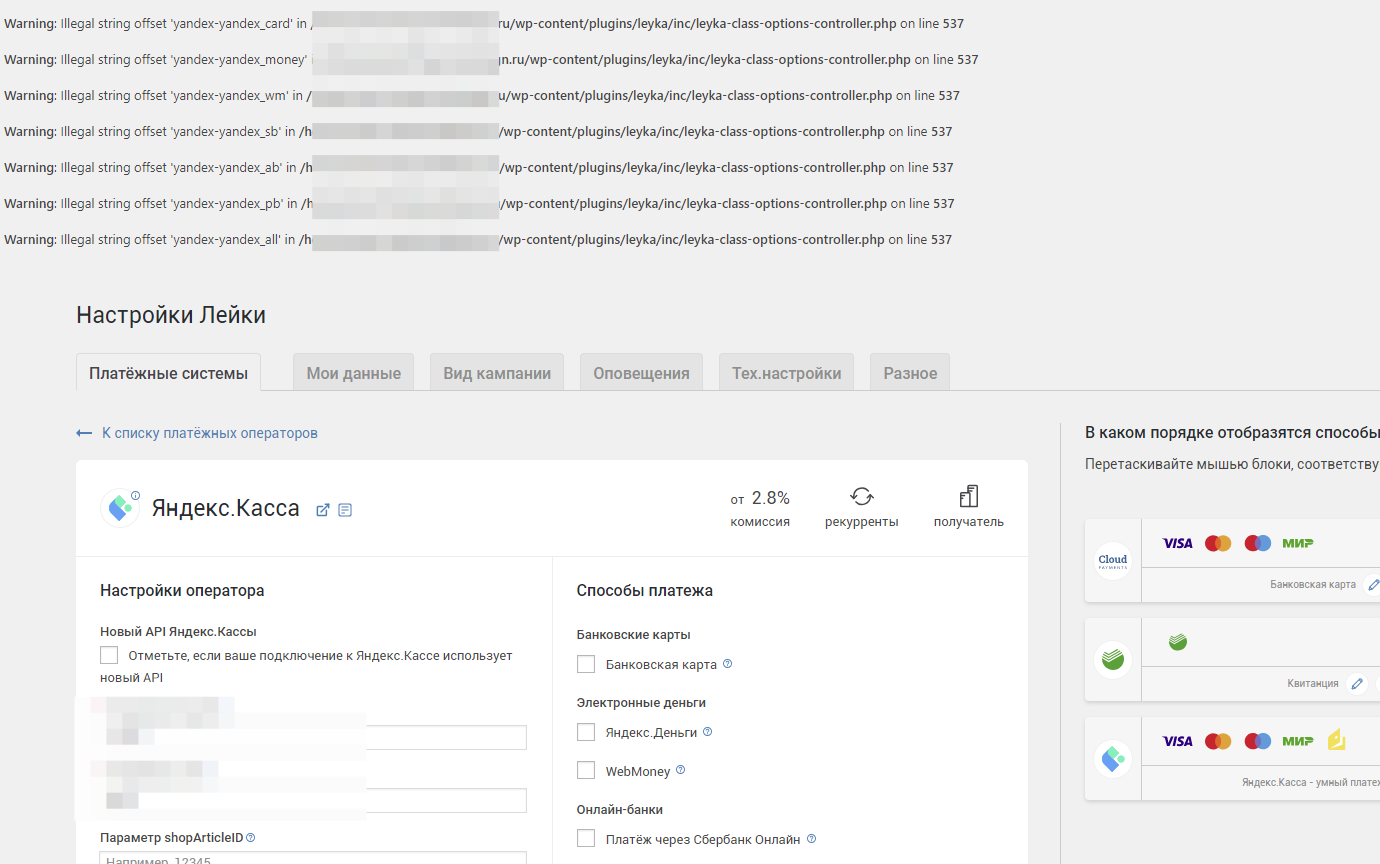The image size is (1380, 864).
Task: Click the получатель building icon
Action: (968, 496)
